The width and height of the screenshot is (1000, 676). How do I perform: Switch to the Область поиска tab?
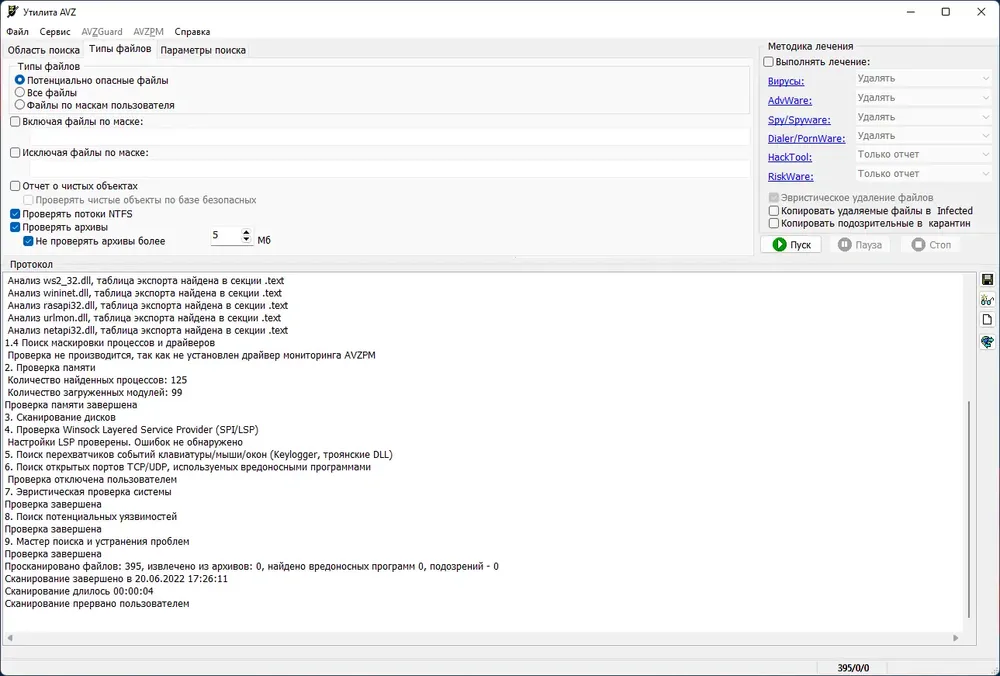(x=43, y=50)
